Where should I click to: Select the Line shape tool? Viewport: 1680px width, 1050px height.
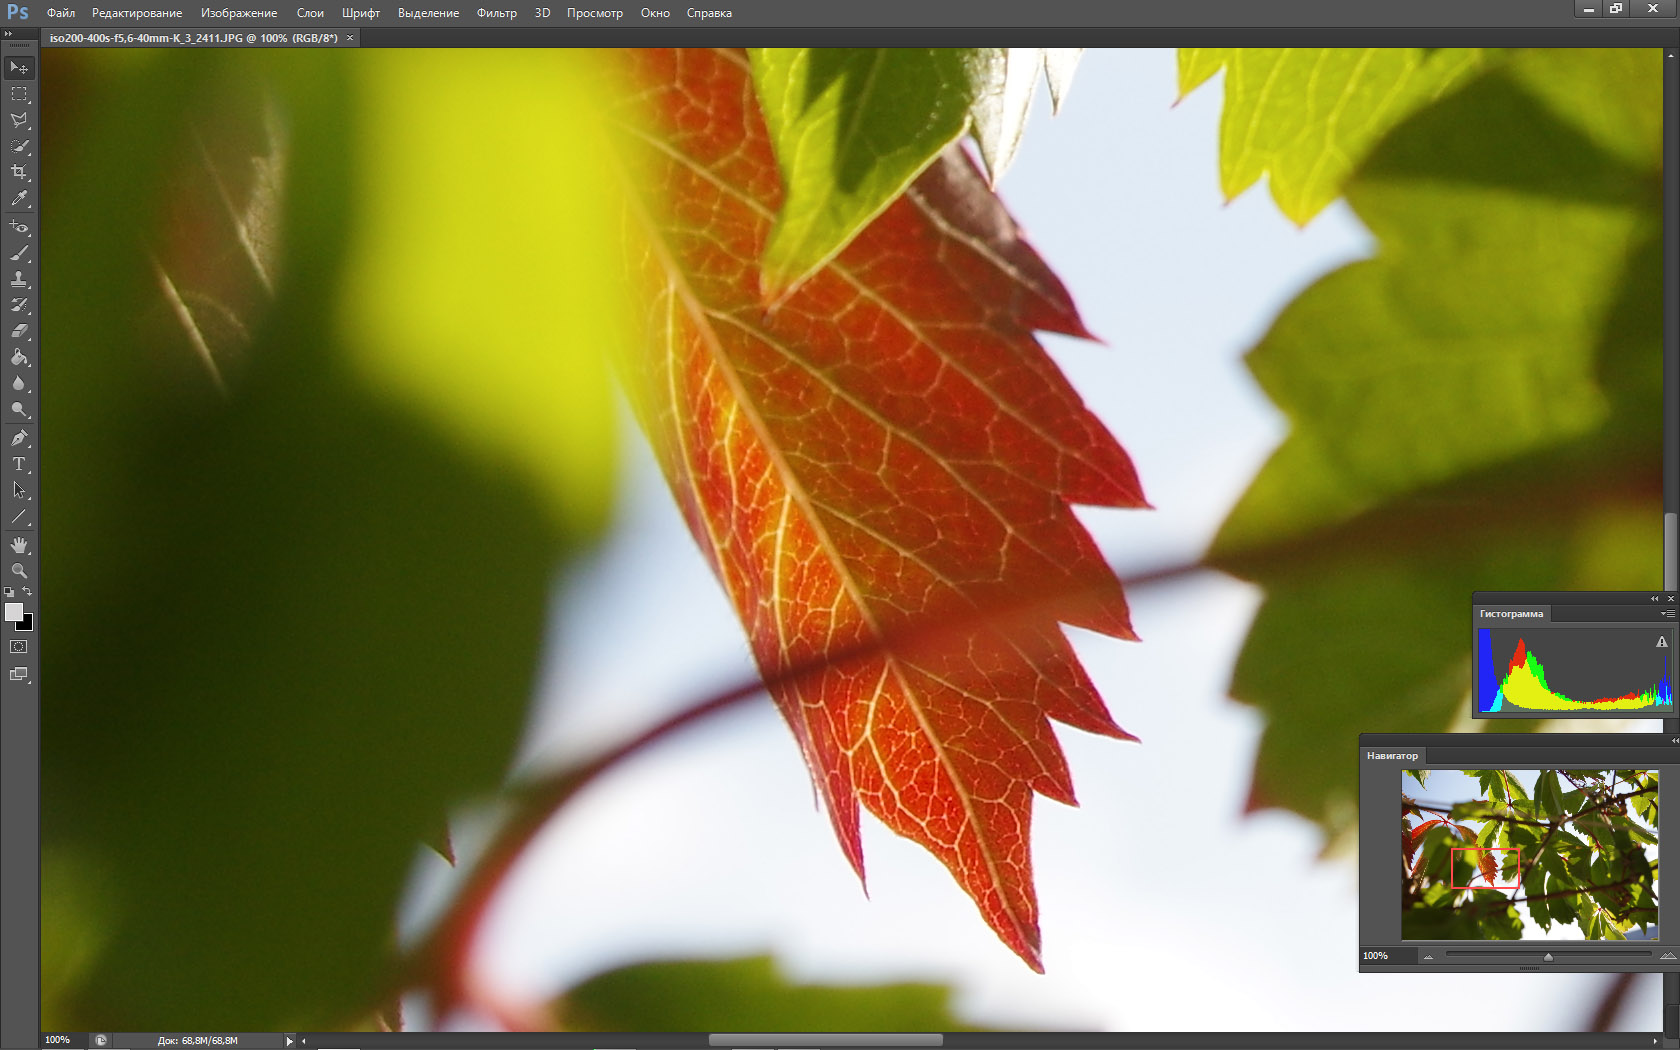tap(19, 517)
